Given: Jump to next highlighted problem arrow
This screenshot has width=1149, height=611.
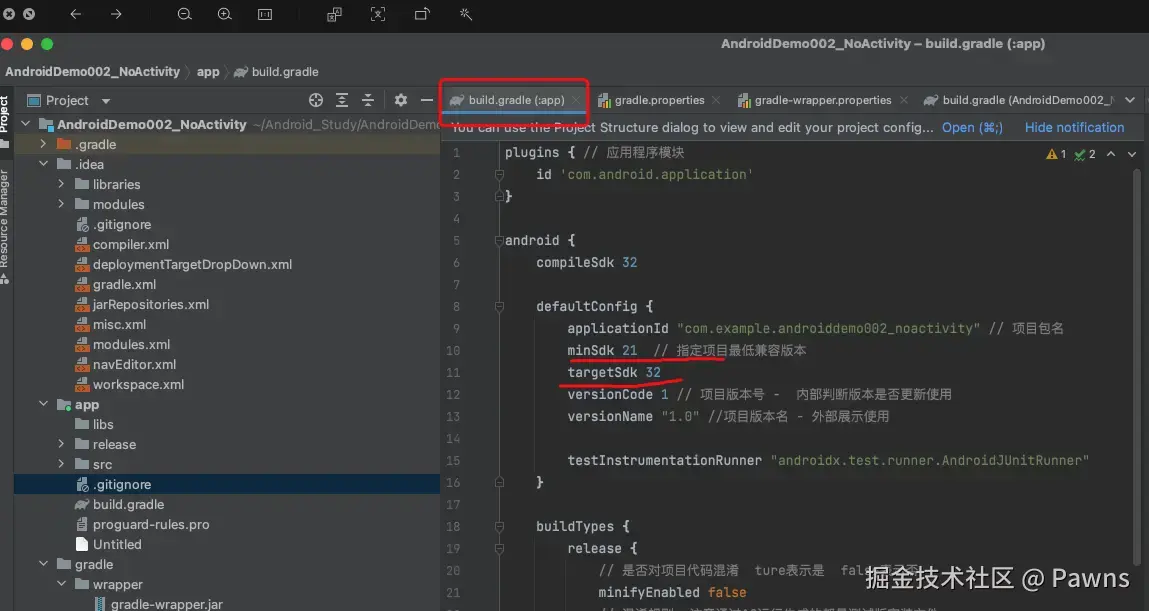Looking at the screenshot, I should [x=1132, y=154].
